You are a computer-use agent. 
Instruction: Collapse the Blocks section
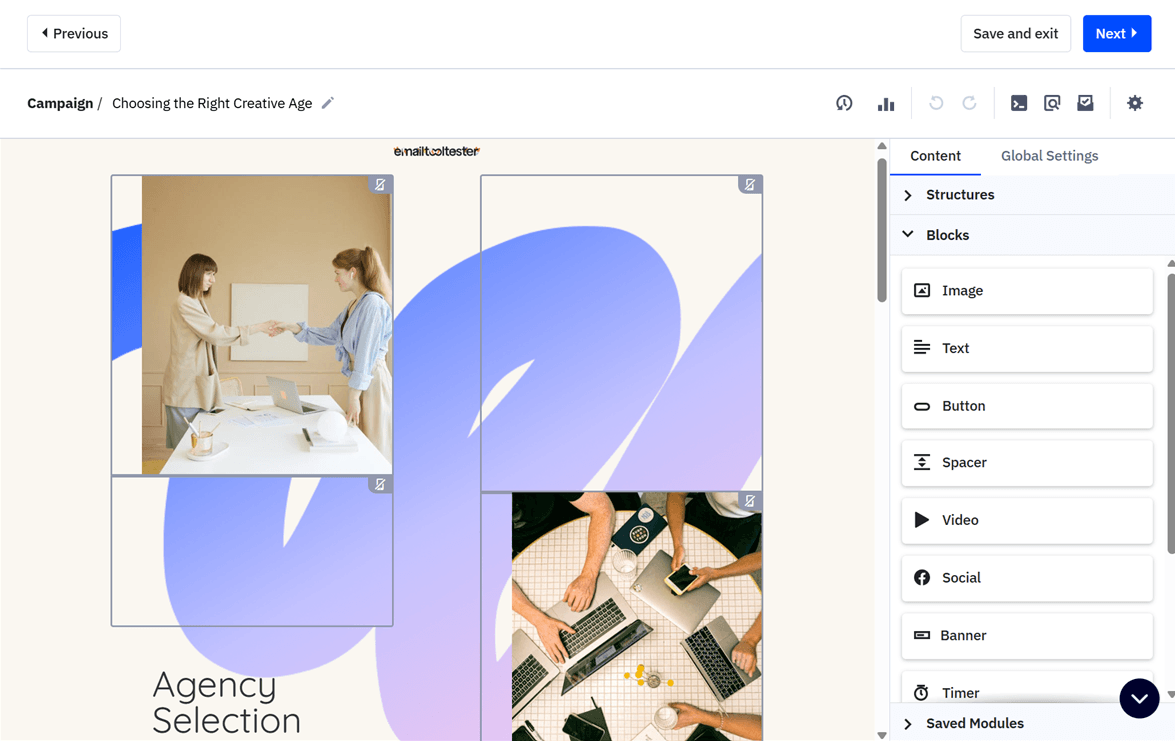pos(1032,235)
